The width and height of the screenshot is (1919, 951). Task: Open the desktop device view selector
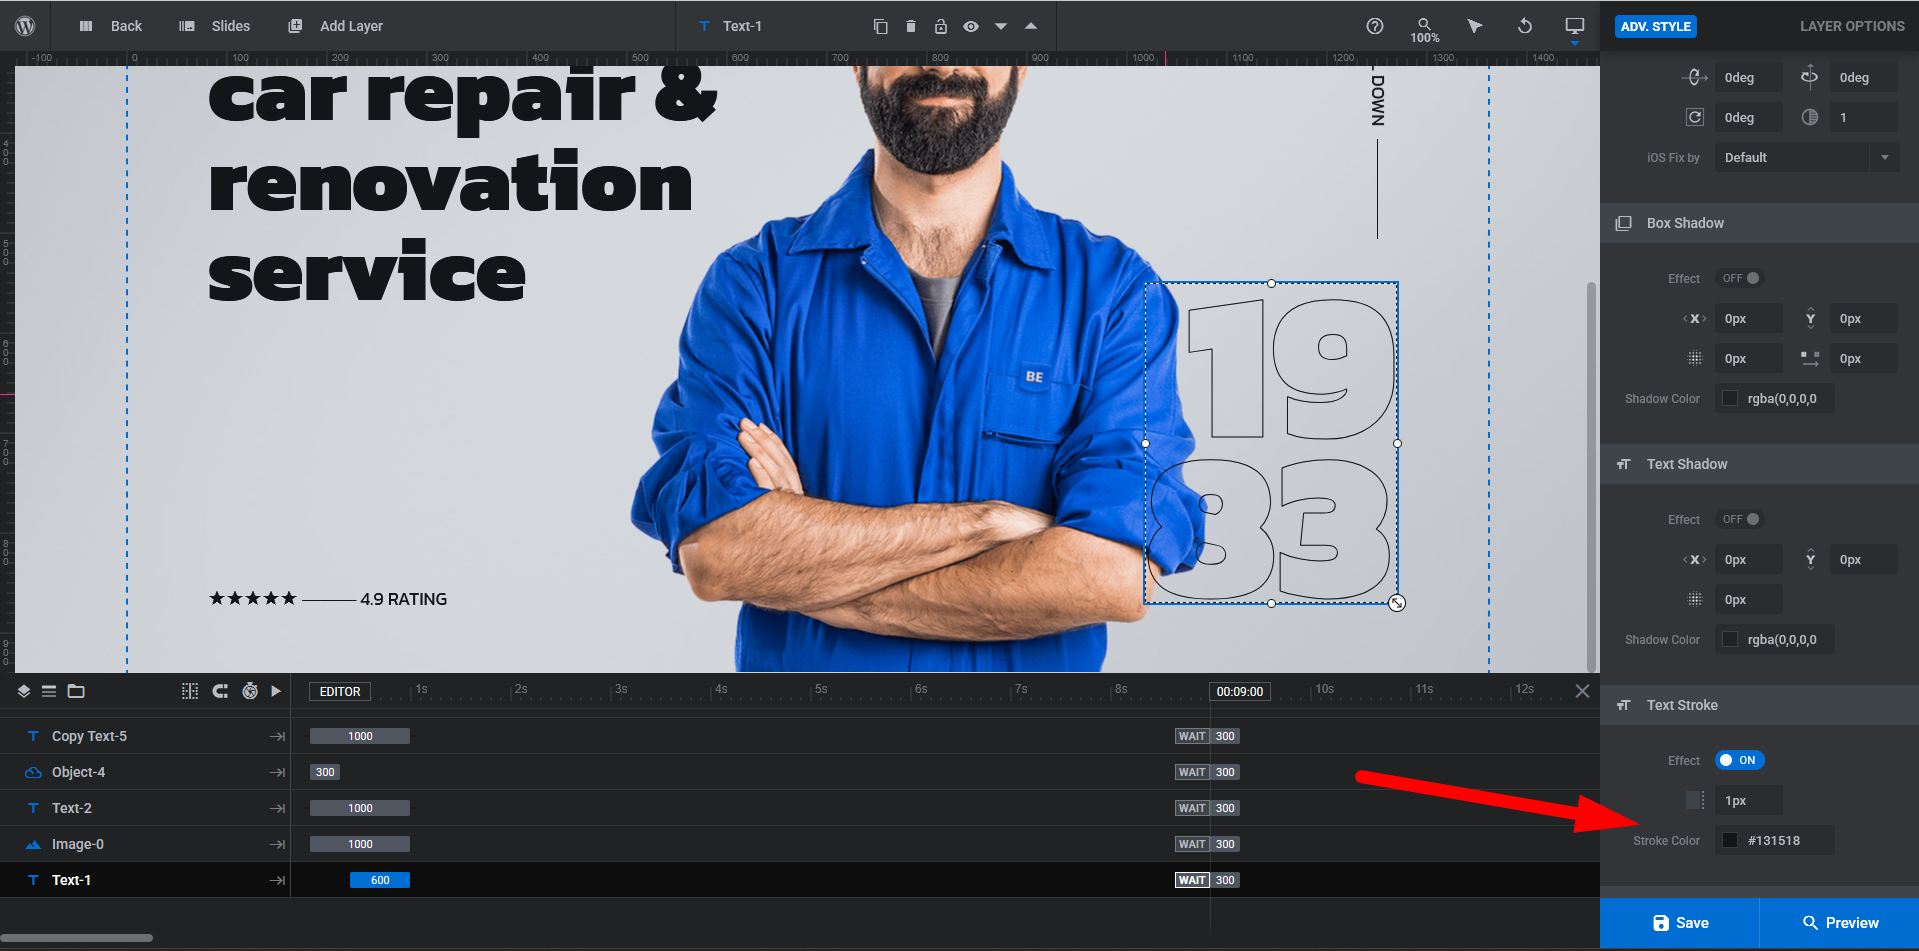pos(1574,26)
